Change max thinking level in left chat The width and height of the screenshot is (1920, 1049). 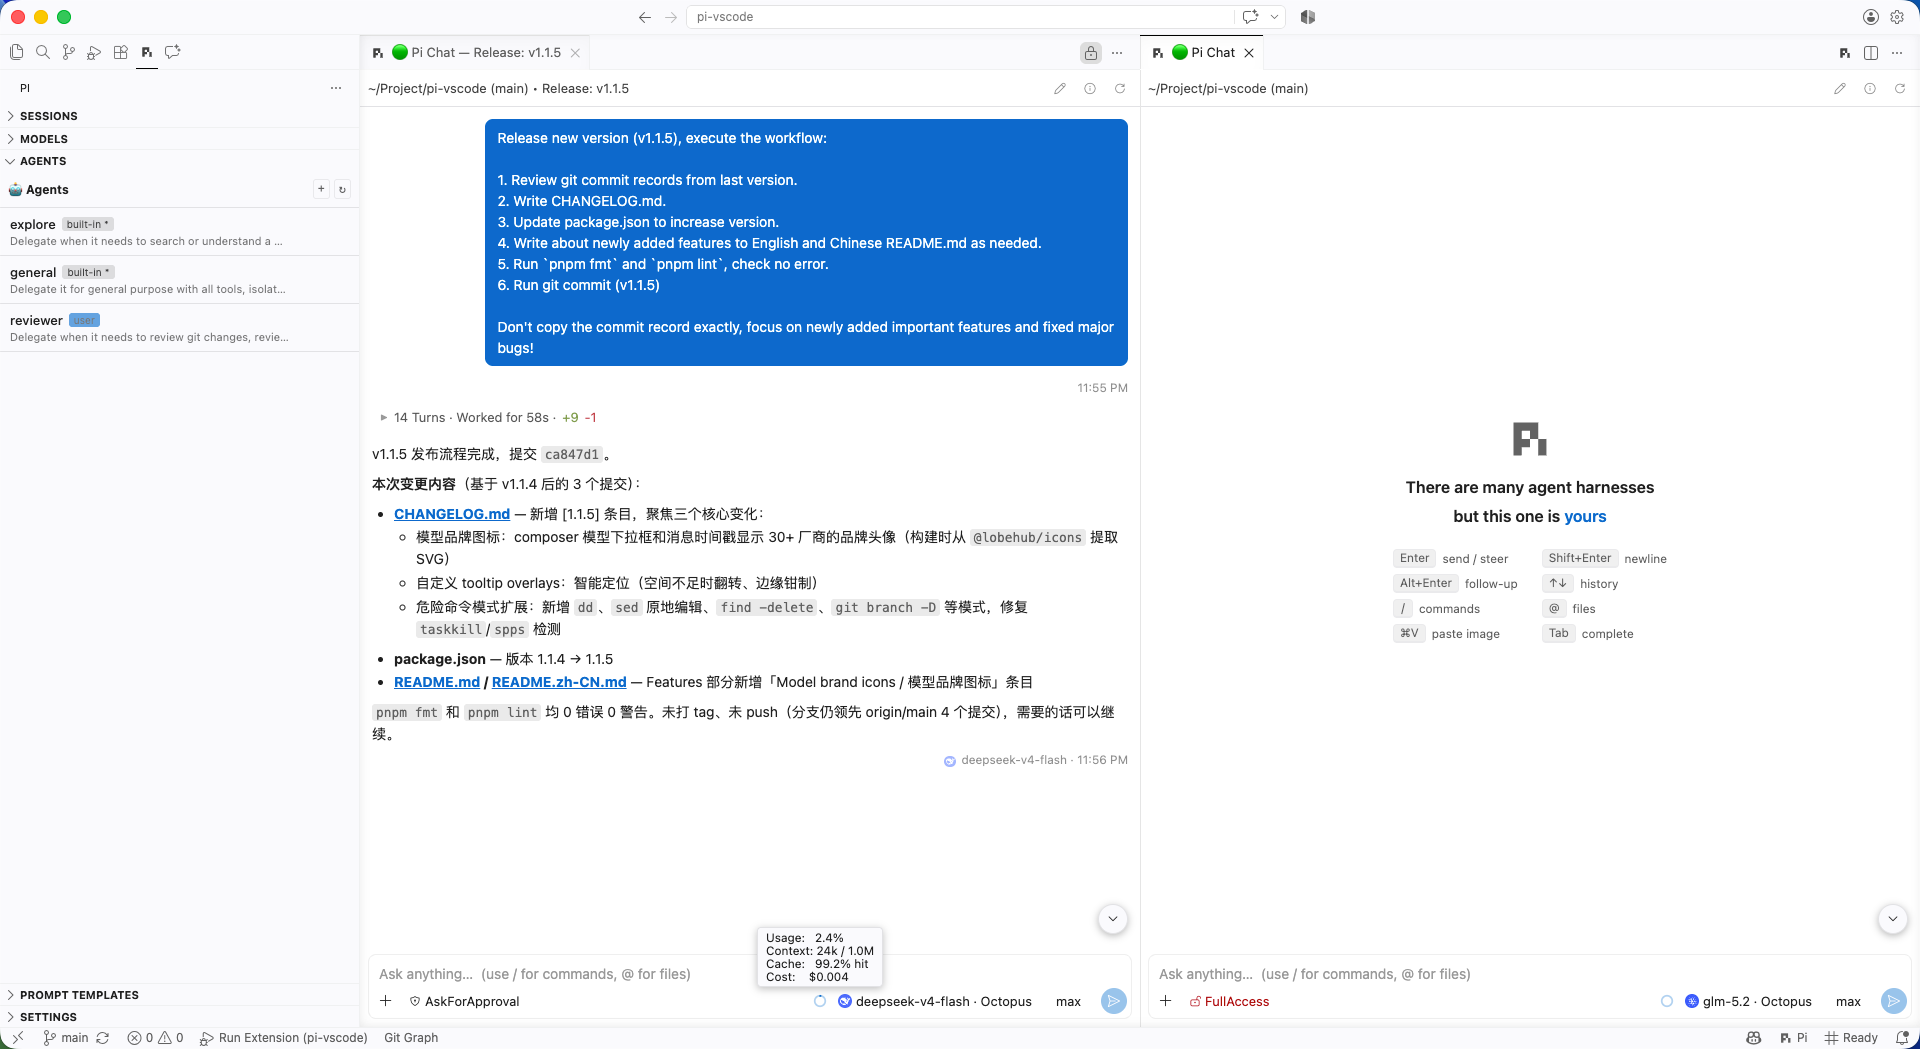point(1068,1001)
